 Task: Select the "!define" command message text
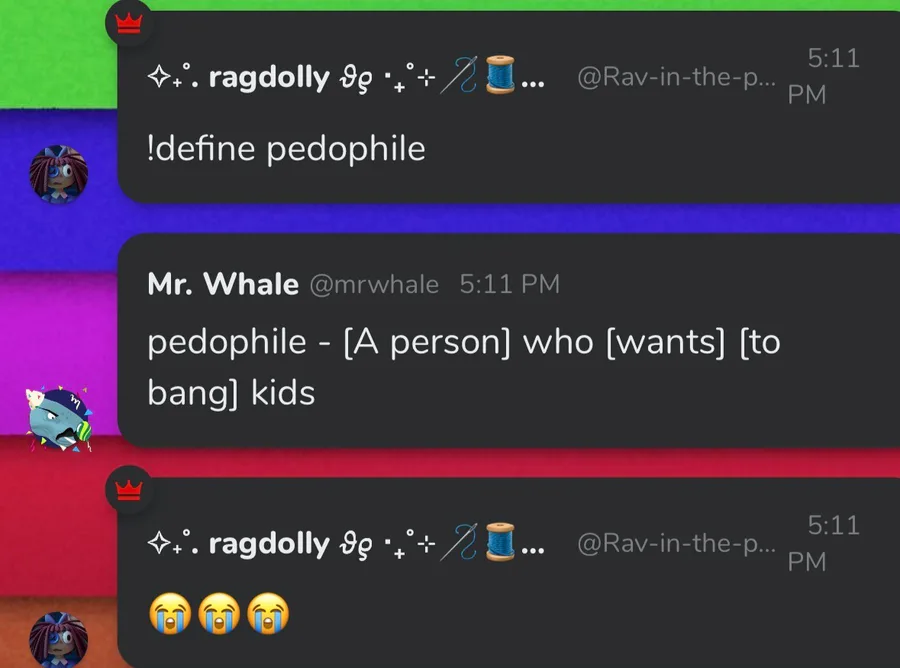pos(286,149)
